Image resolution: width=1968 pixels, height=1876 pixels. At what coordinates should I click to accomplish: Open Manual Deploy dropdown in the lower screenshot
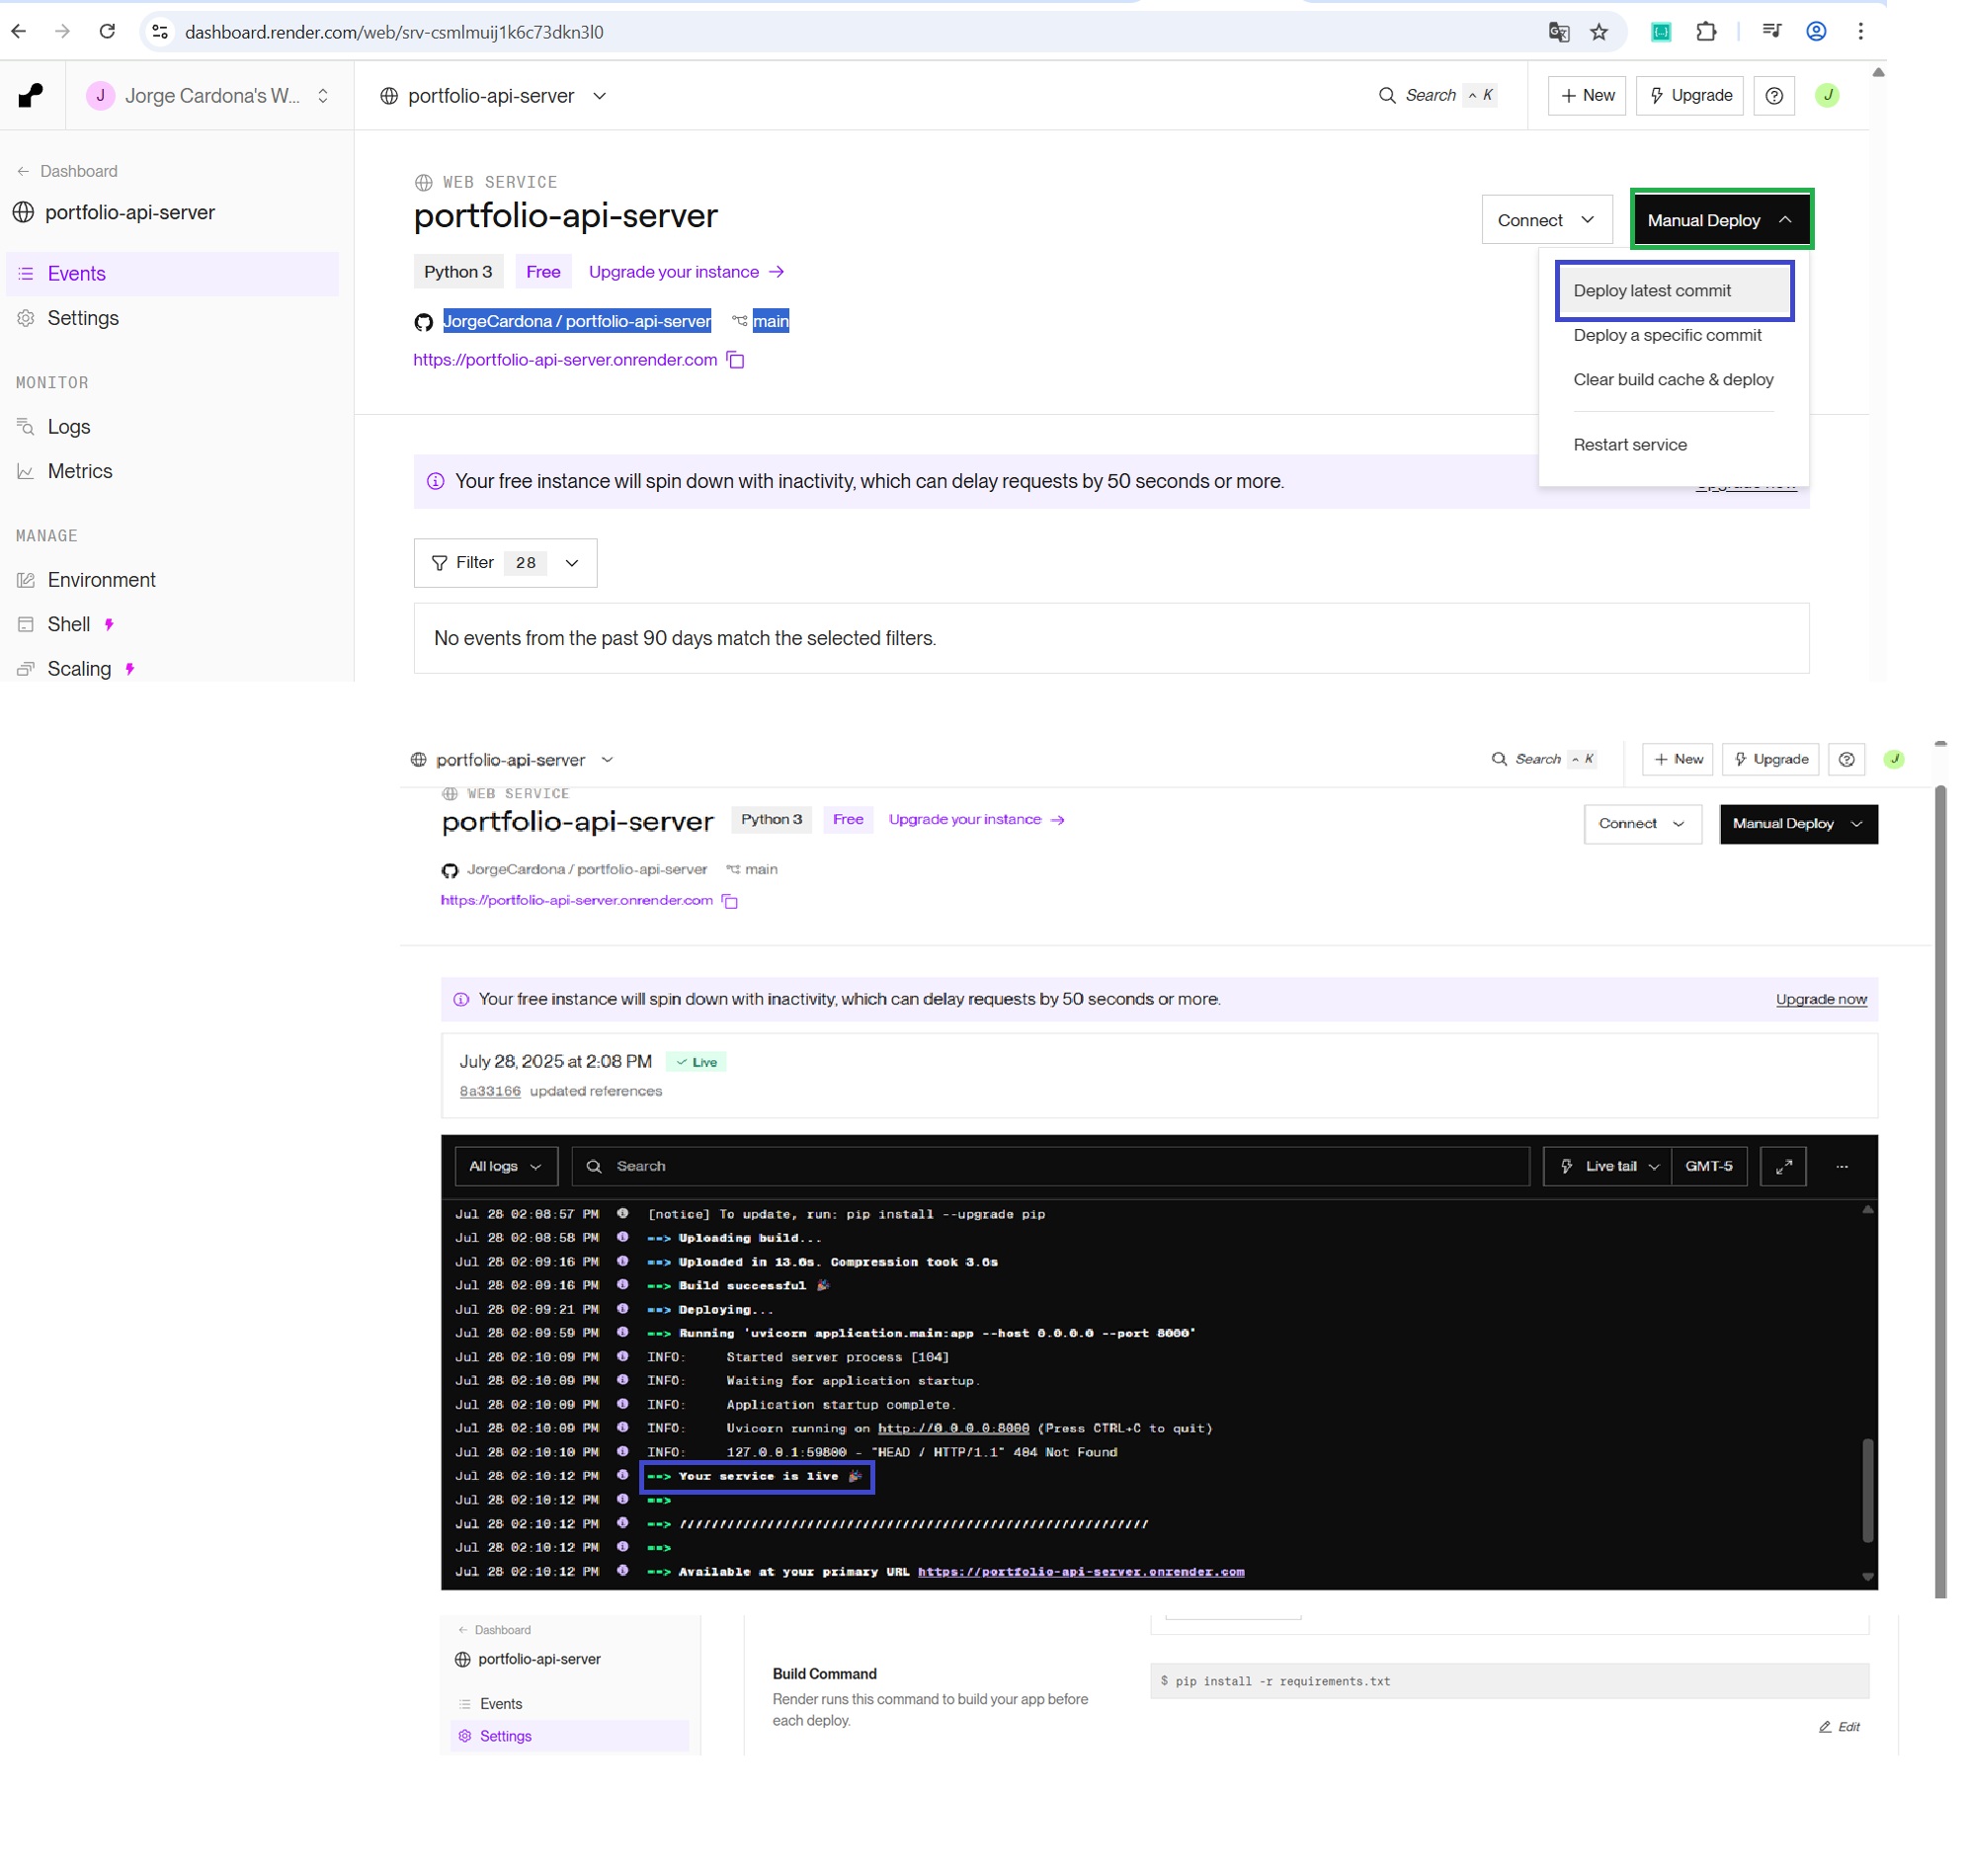[1798, 823]
